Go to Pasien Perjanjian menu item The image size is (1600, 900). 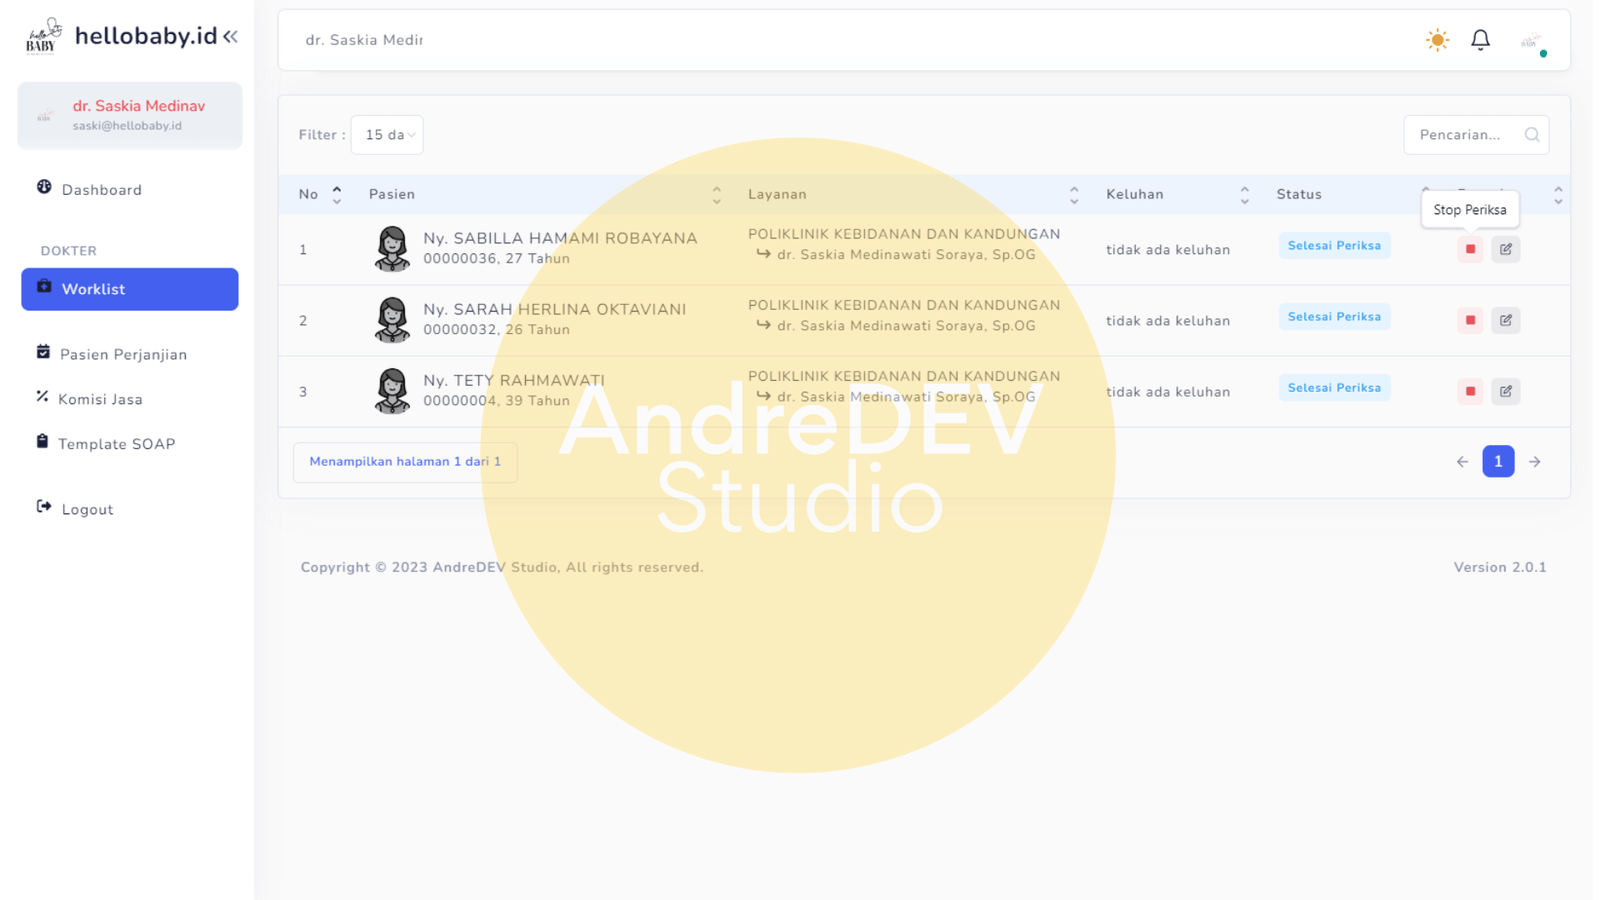123,354
